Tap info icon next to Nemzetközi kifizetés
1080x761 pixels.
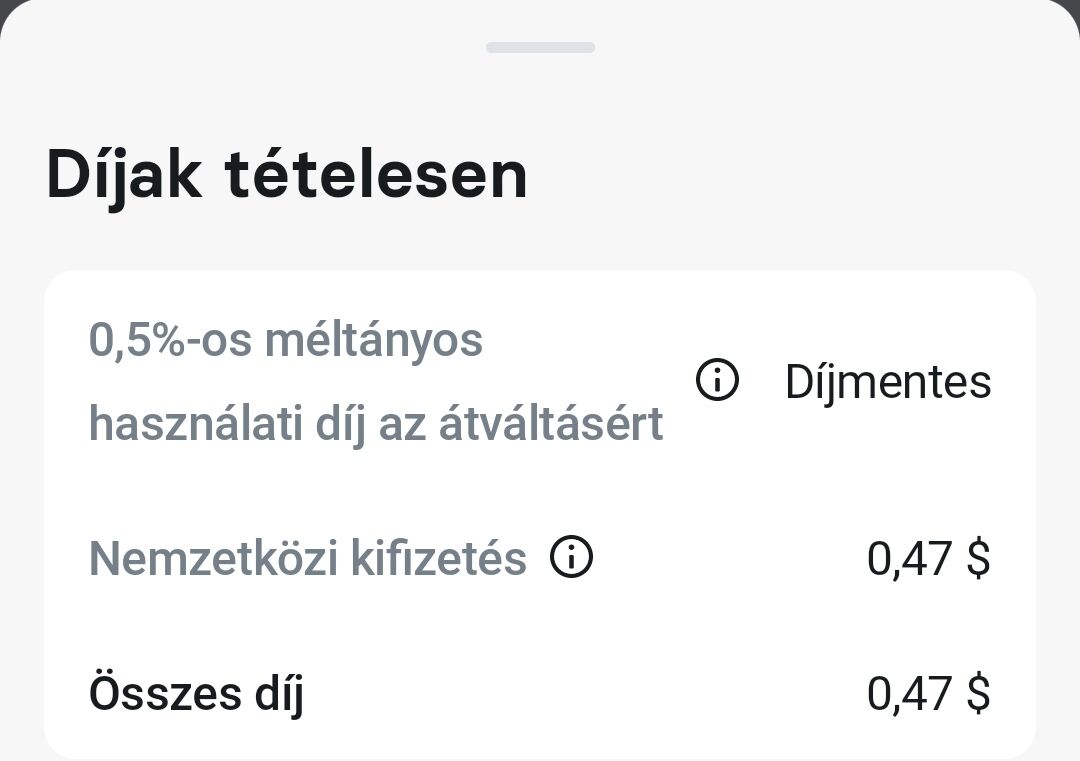571,556
